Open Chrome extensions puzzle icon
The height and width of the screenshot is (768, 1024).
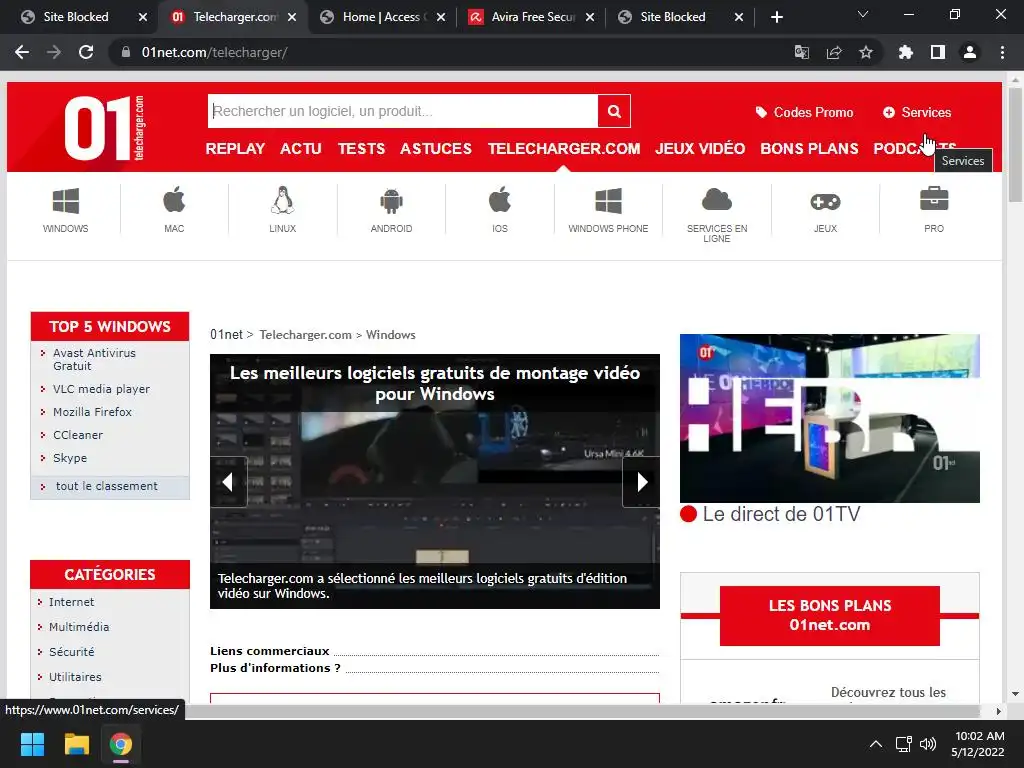[x=906, y=52]
